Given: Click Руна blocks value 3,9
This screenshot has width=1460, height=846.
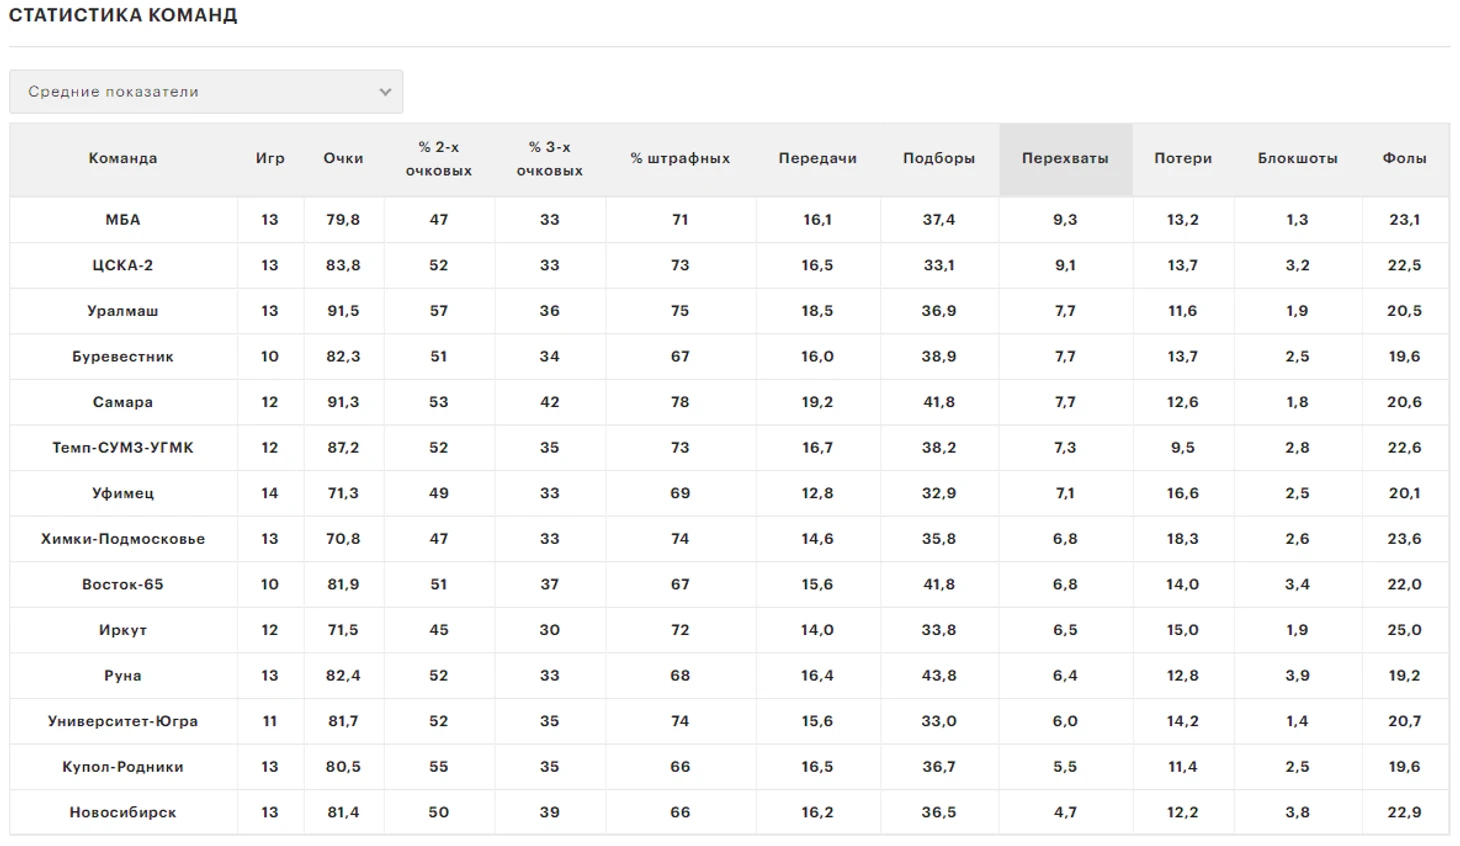Looking at the screenshot, I should coord(1298,676).
